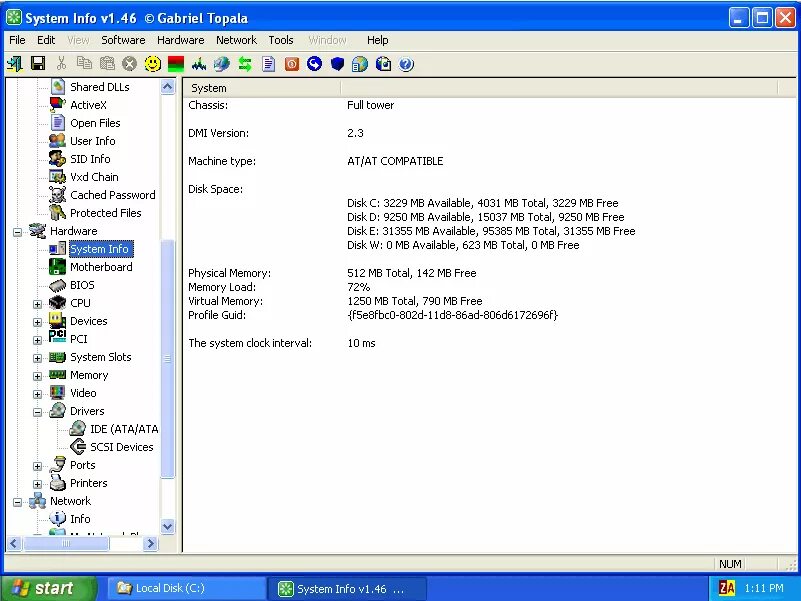Screen dimensions: 801x601
Task: Click the tree panel scroll up arrow
Action: (x=168, y=87)
